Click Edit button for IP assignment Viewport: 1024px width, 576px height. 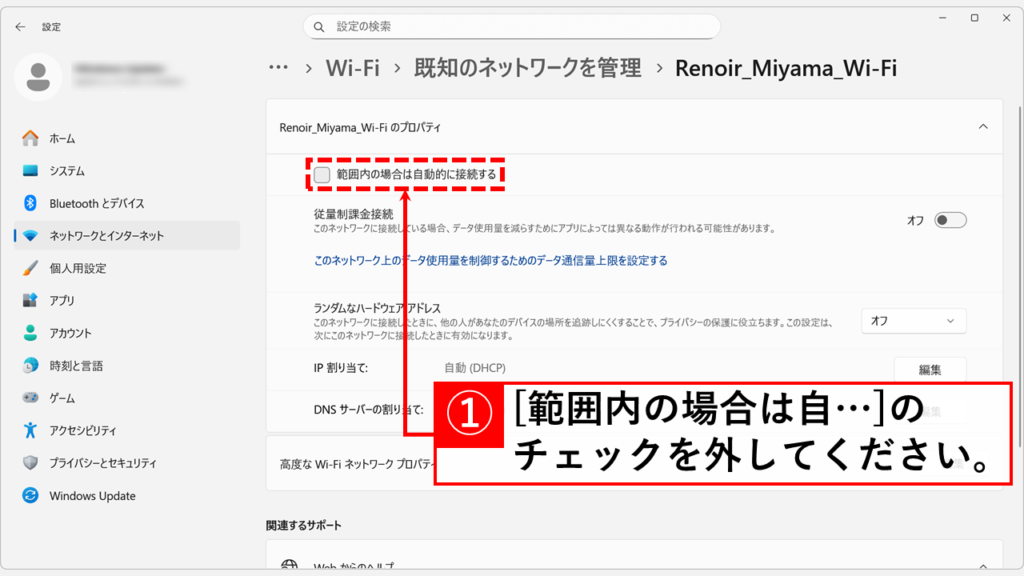tap(929, 369)
